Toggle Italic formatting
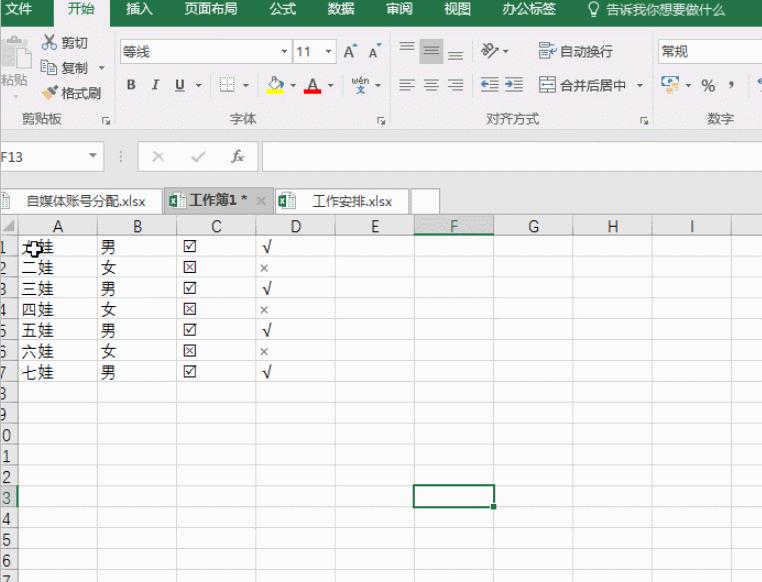Viewport: 762px width, 582px height. (x=155, y=85)
